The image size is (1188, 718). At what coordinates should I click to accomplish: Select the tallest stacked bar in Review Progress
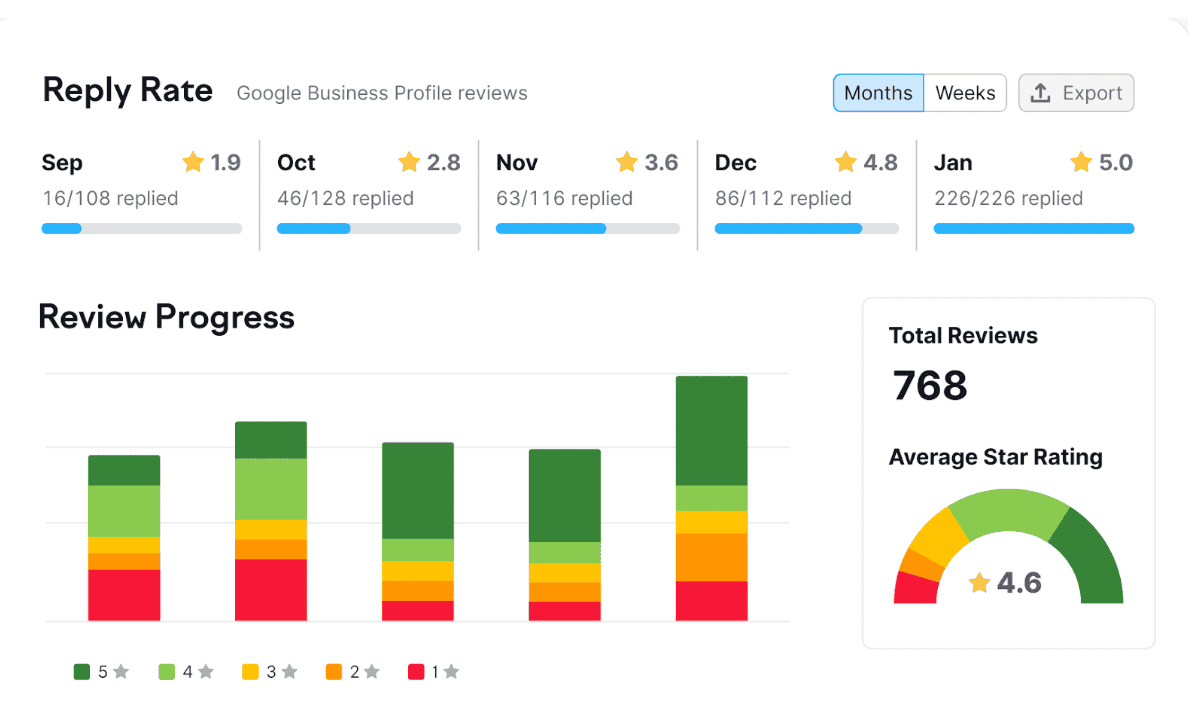tap(711, 500)
